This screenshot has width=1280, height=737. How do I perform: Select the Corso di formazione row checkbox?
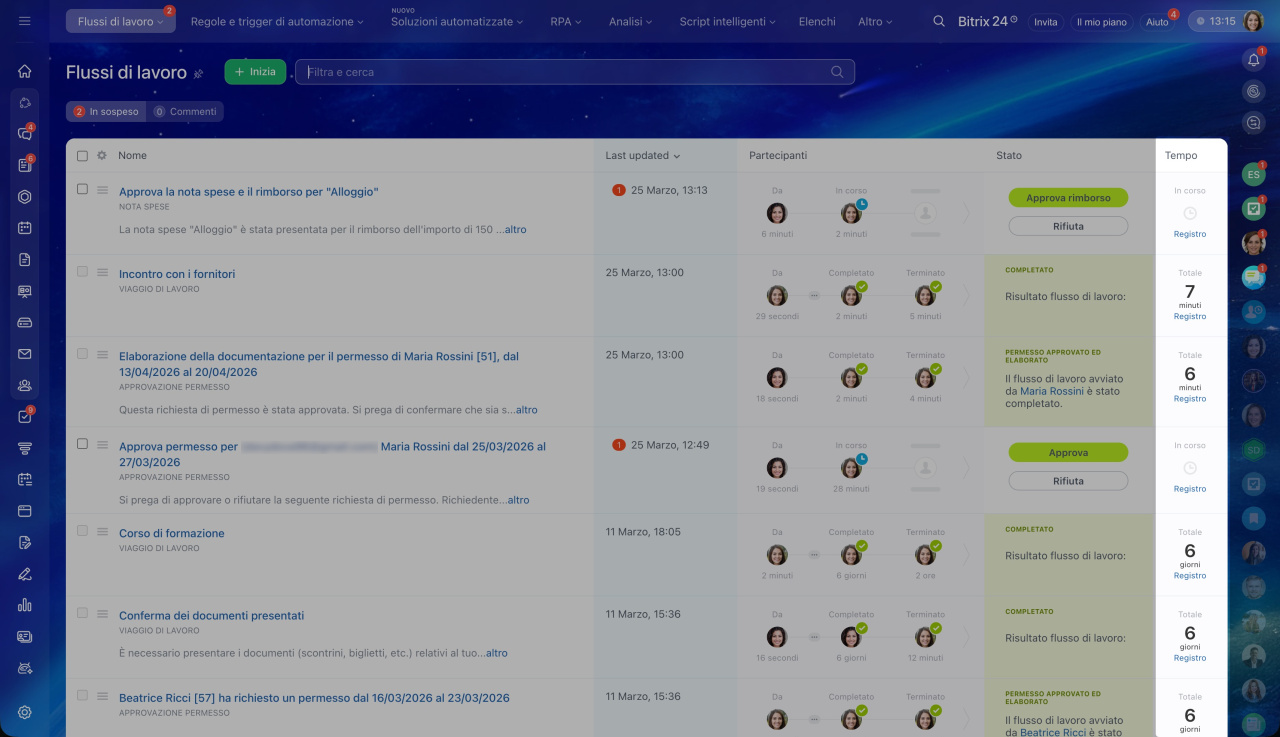click(x=83, y=531)
